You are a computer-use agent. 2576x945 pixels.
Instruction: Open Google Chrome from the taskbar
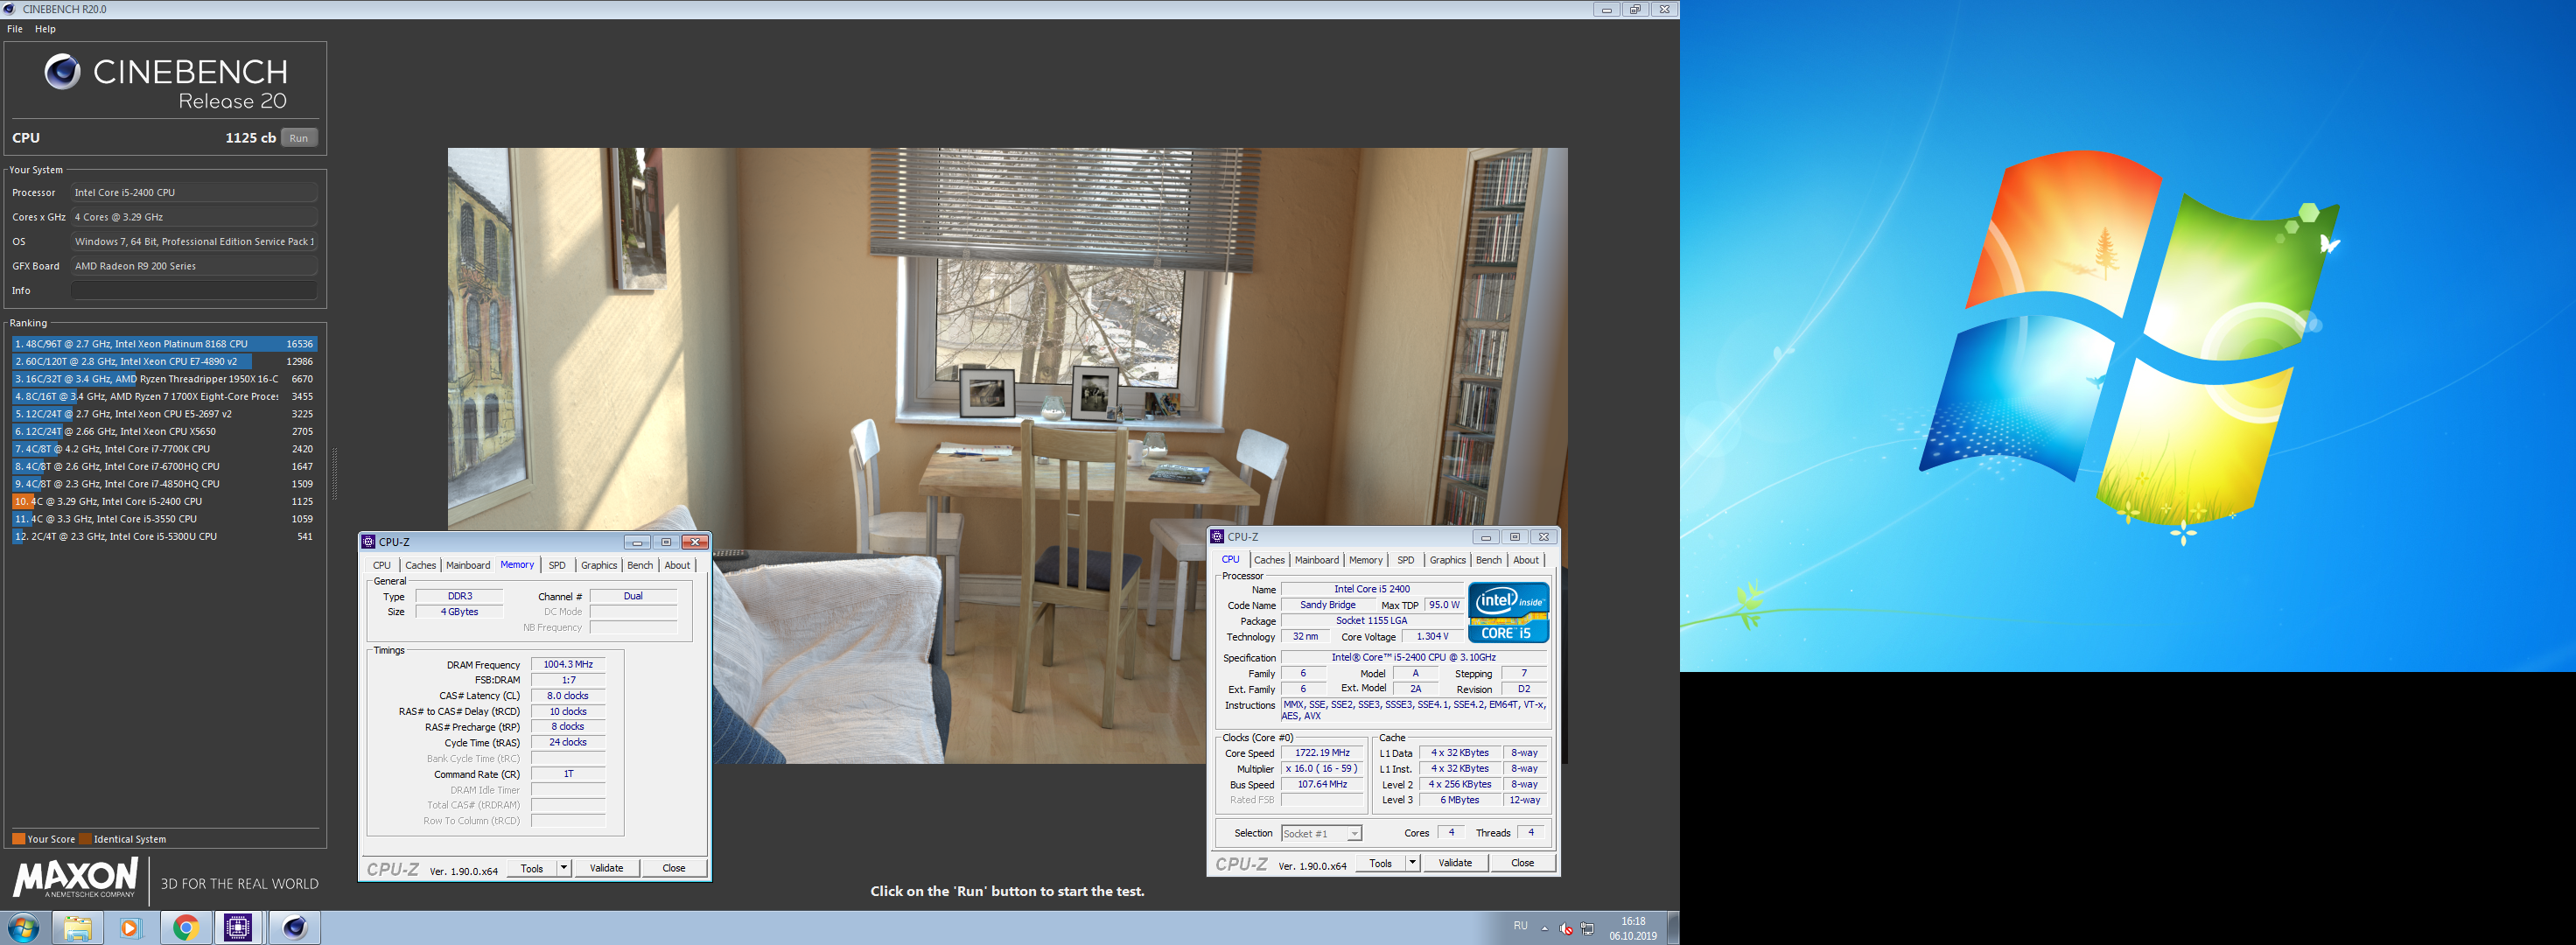[x=185, y=928]
